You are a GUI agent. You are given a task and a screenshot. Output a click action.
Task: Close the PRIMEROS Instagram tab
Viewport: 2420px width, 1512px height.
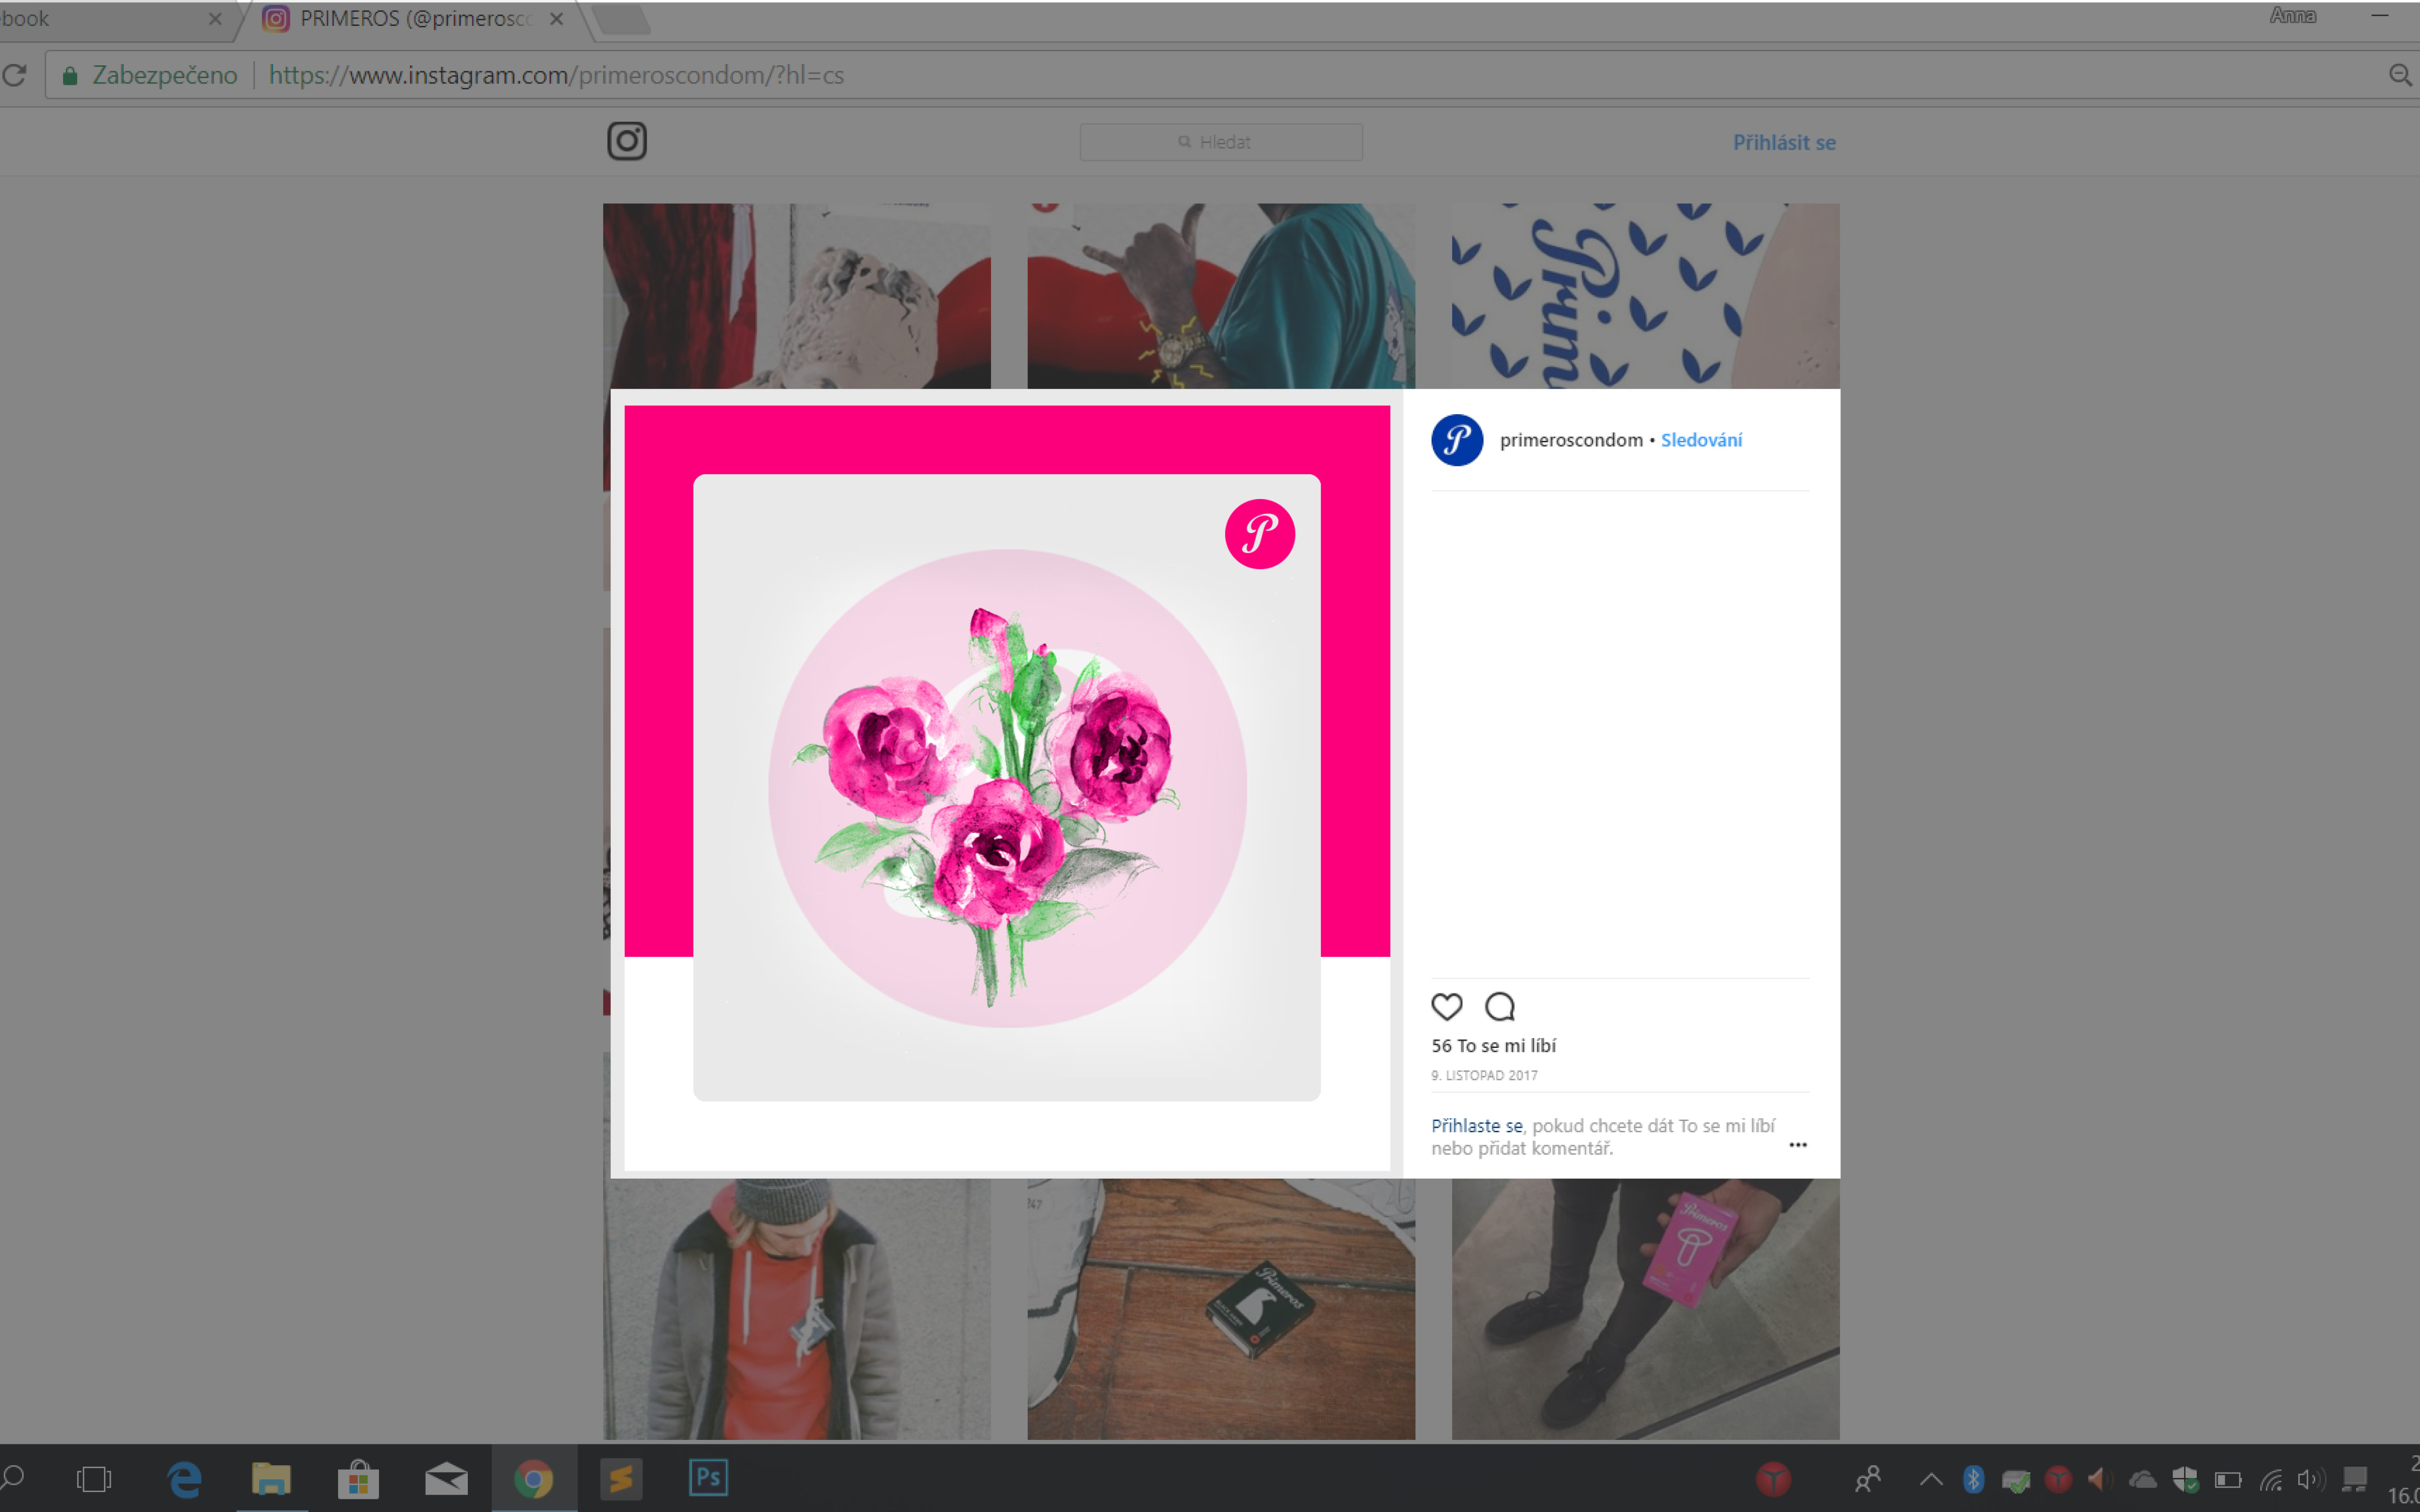(557, 18)
